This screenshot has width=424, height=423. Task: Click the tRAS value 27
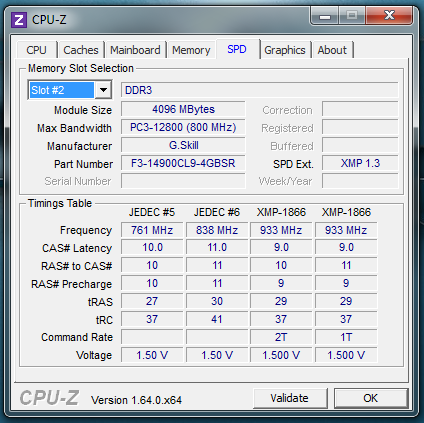point(152,301)
